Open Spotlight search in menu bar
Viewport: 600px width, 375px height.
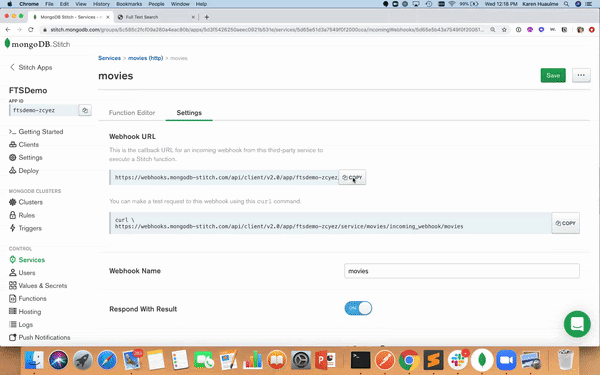click(566, 4)
